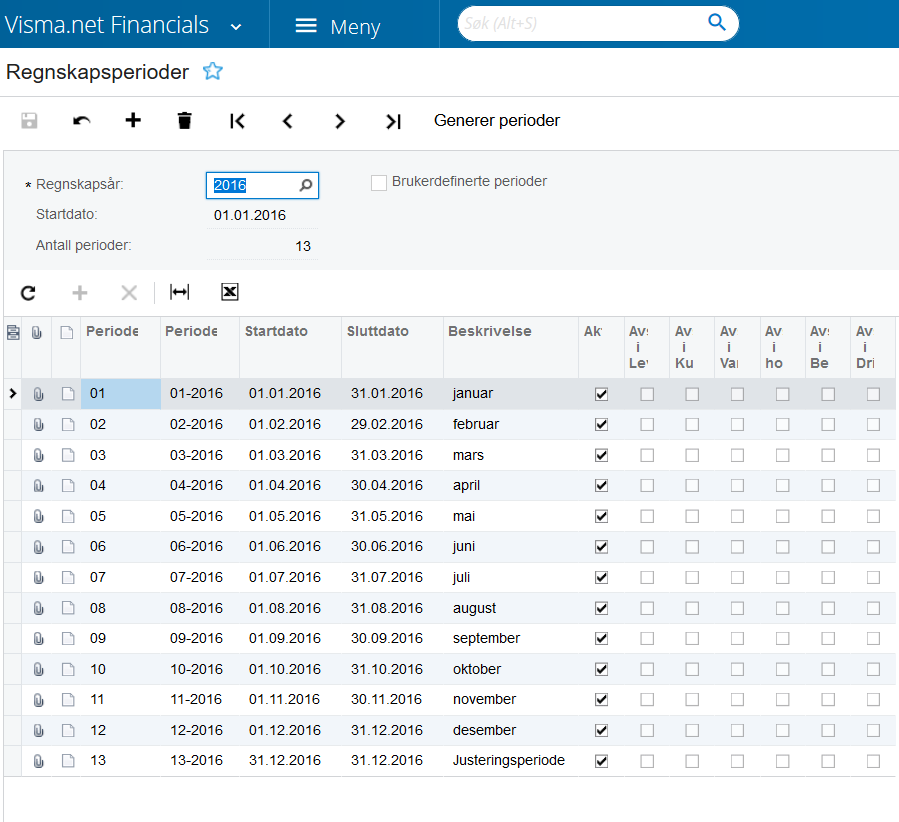Add a new record with top plus icon

click(x=133, y=120)
